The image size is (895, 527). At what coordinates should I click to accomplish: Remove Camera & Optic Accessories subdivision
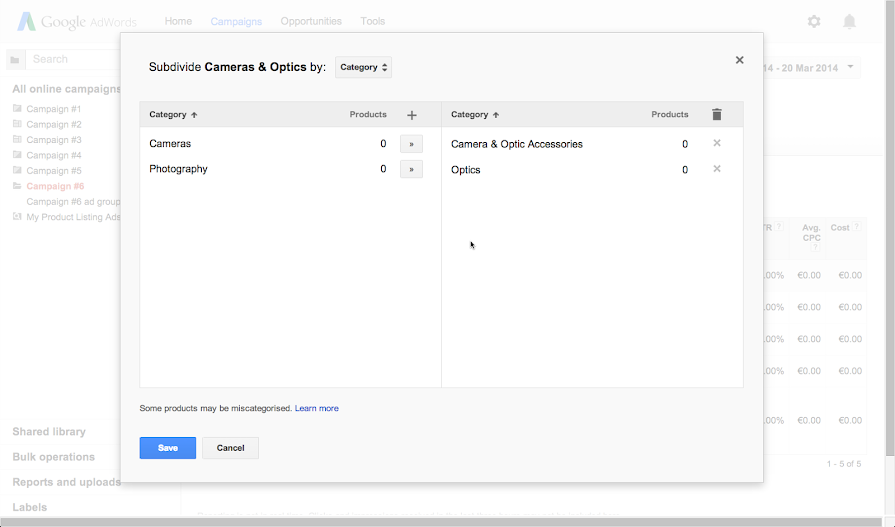(717, 144)
